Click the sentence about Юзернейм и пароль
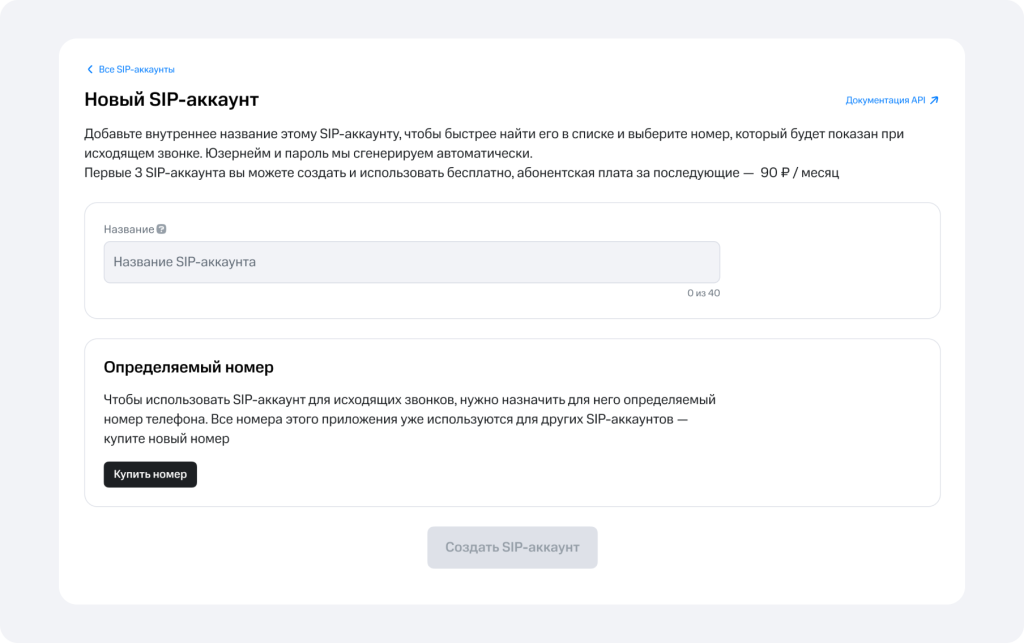1024x643 pixels. pos(369,153)
